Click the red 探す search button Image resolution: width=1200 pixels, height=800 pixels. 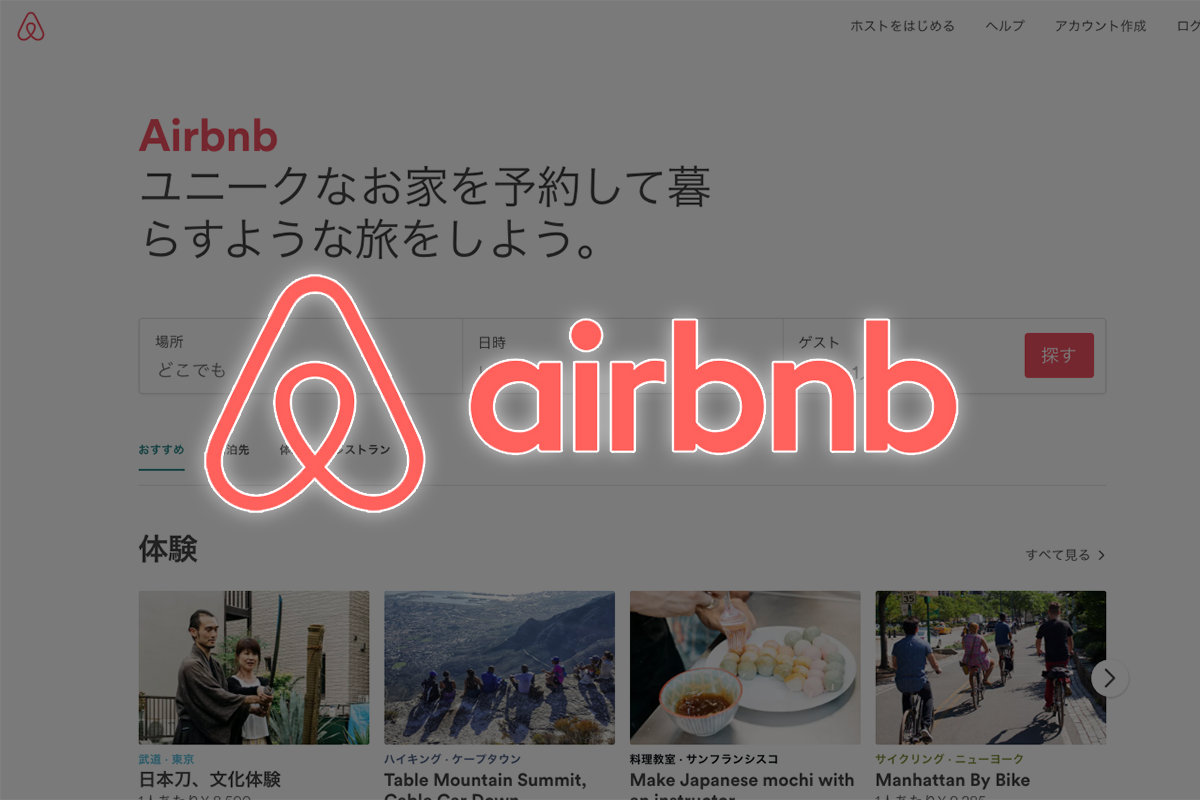pos(1059,355)
